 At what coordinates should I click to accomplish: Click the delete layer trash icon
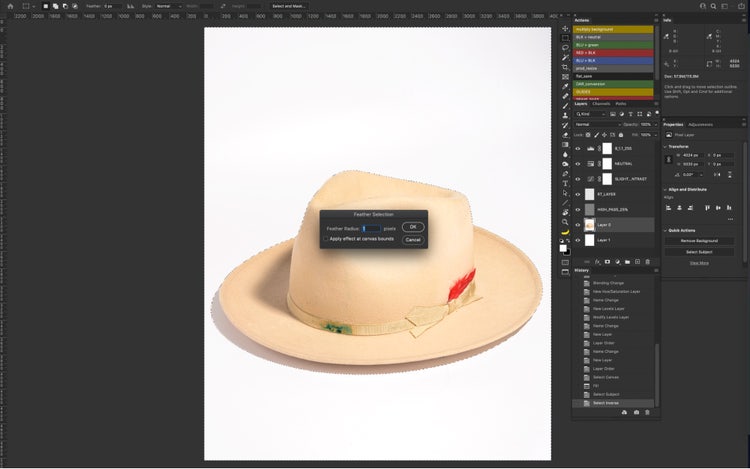coord(648,262)
